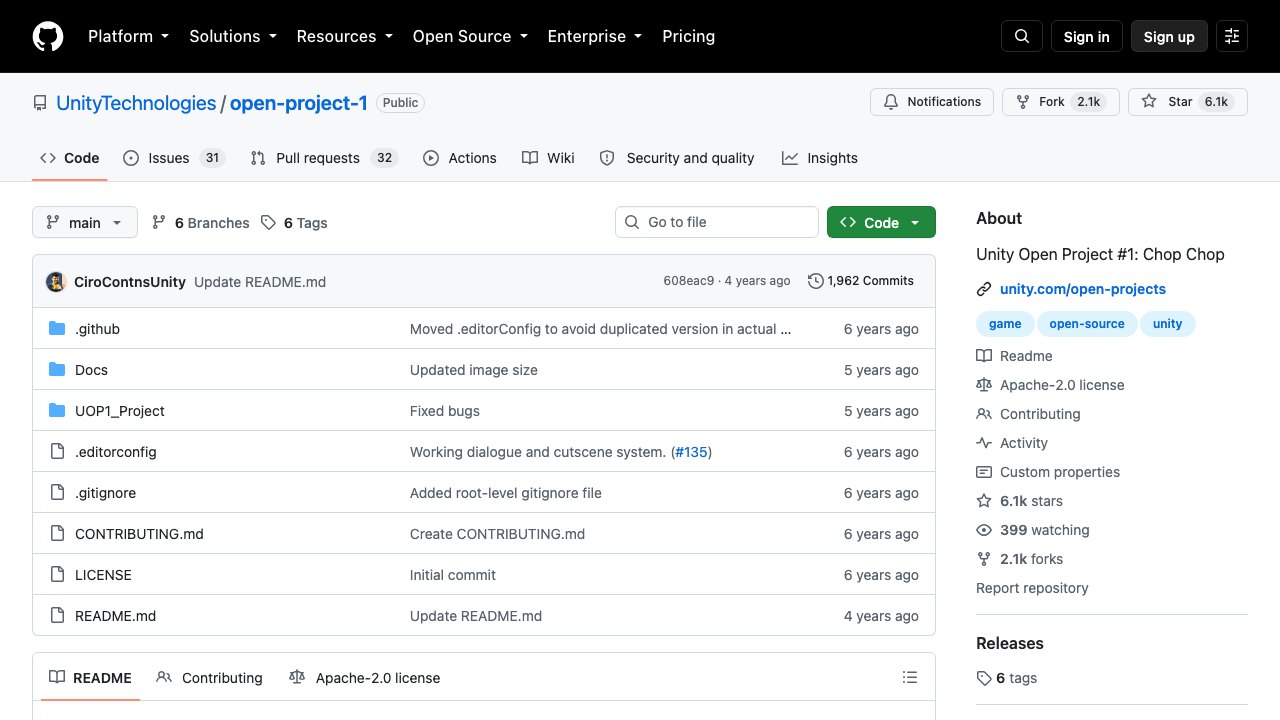Open pull request #135 link
1280x720 pixels.
[692, 452]
